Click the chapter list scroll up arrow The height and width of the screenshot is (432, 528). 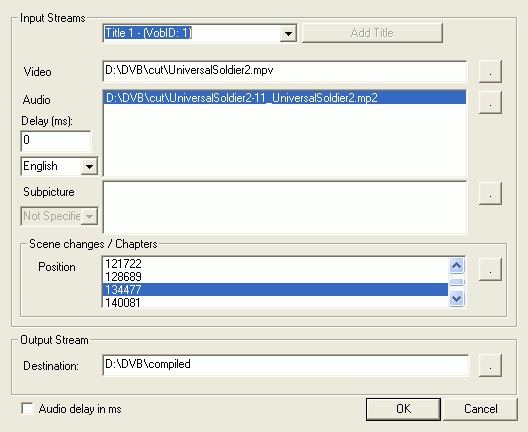click(x=457, y=266)
